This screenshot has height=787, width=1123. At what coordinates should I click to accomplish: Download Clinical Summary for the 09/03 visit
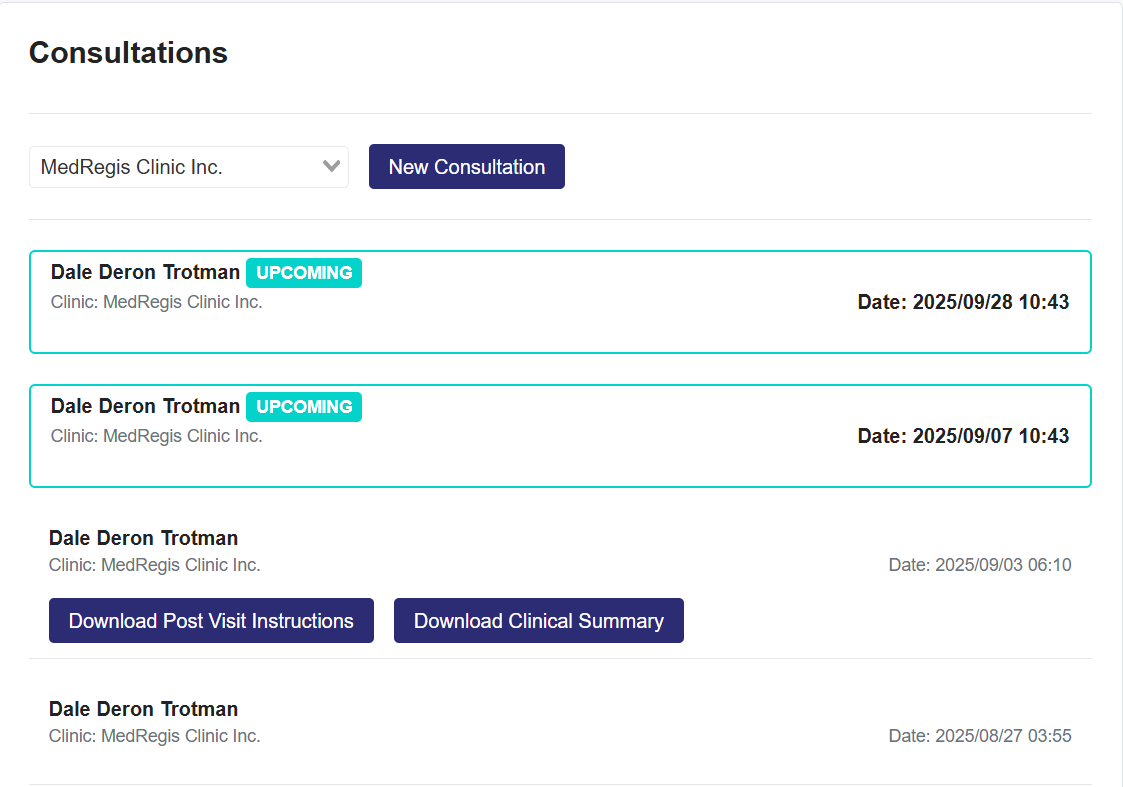click(x=538, y=621)
